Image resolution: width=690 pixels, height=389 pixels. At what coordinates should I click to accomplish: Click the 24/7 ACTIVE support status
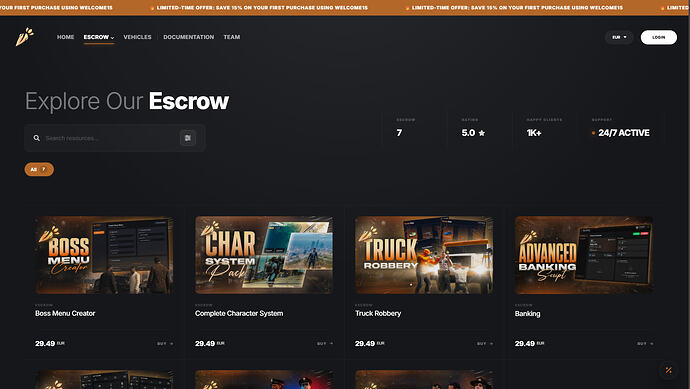tap(621, 133)
